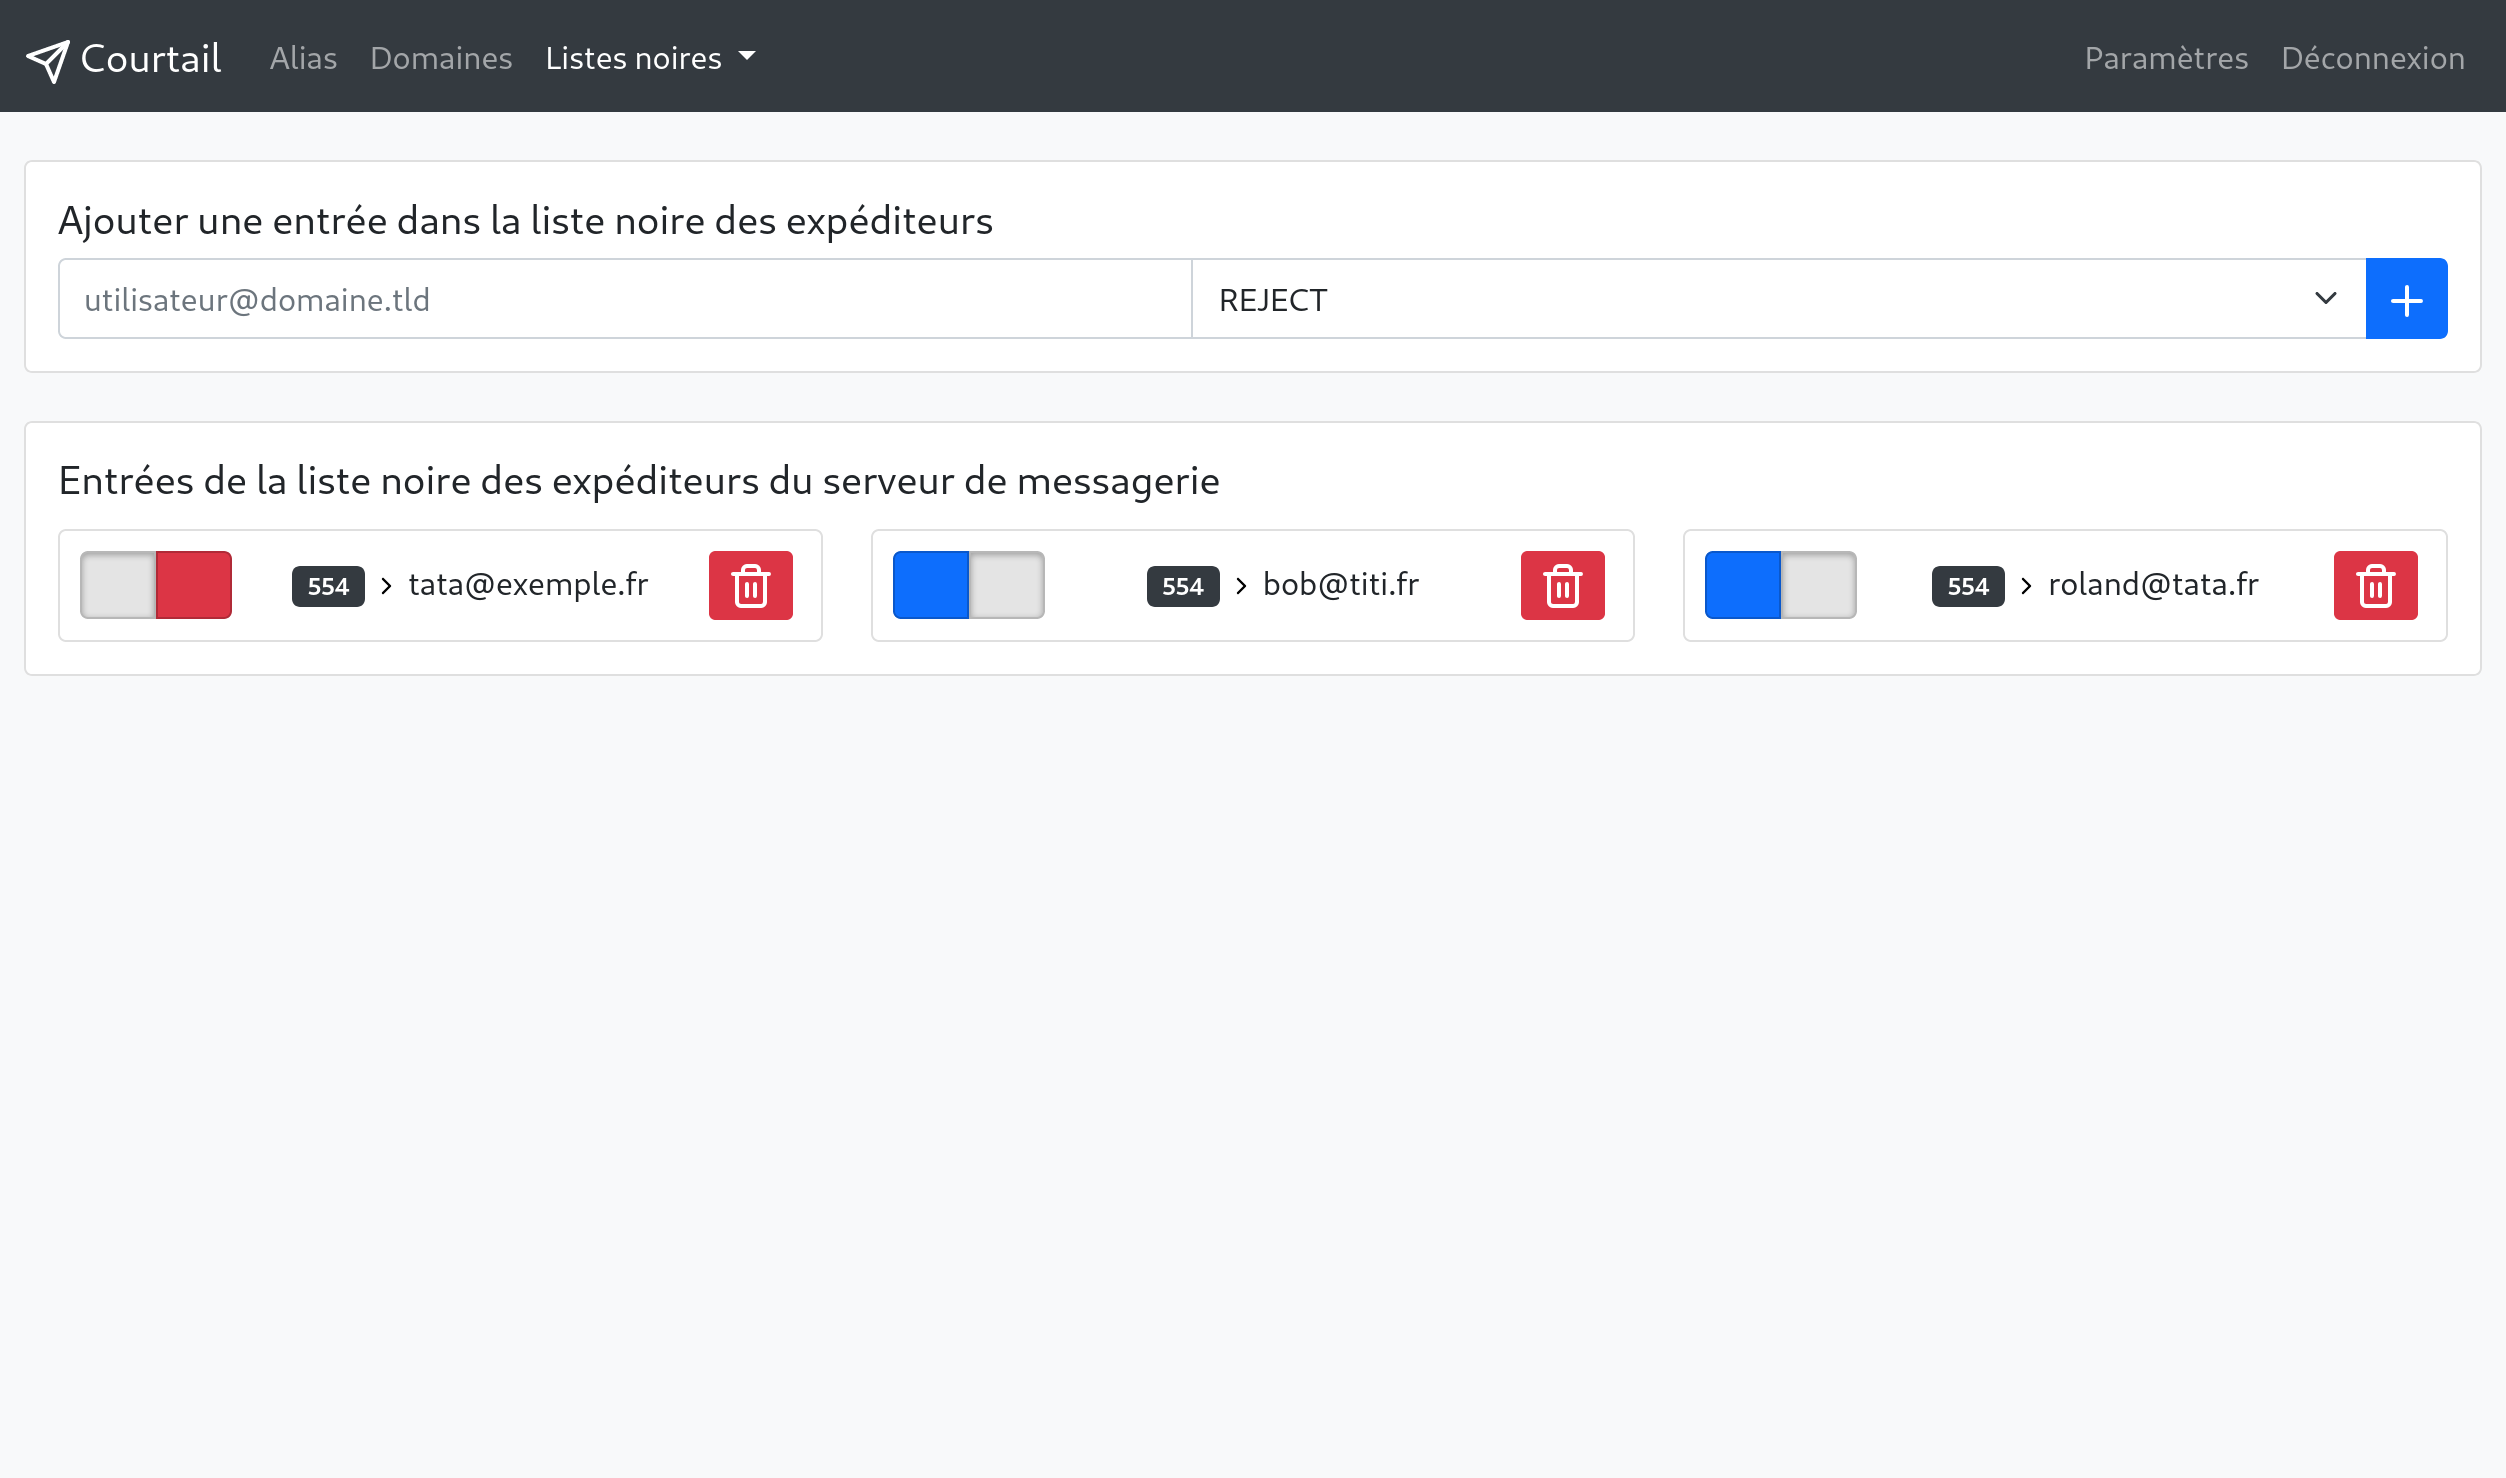
Task: Click the chevron arrow before bob@titi.fr
Action: 1241,586
